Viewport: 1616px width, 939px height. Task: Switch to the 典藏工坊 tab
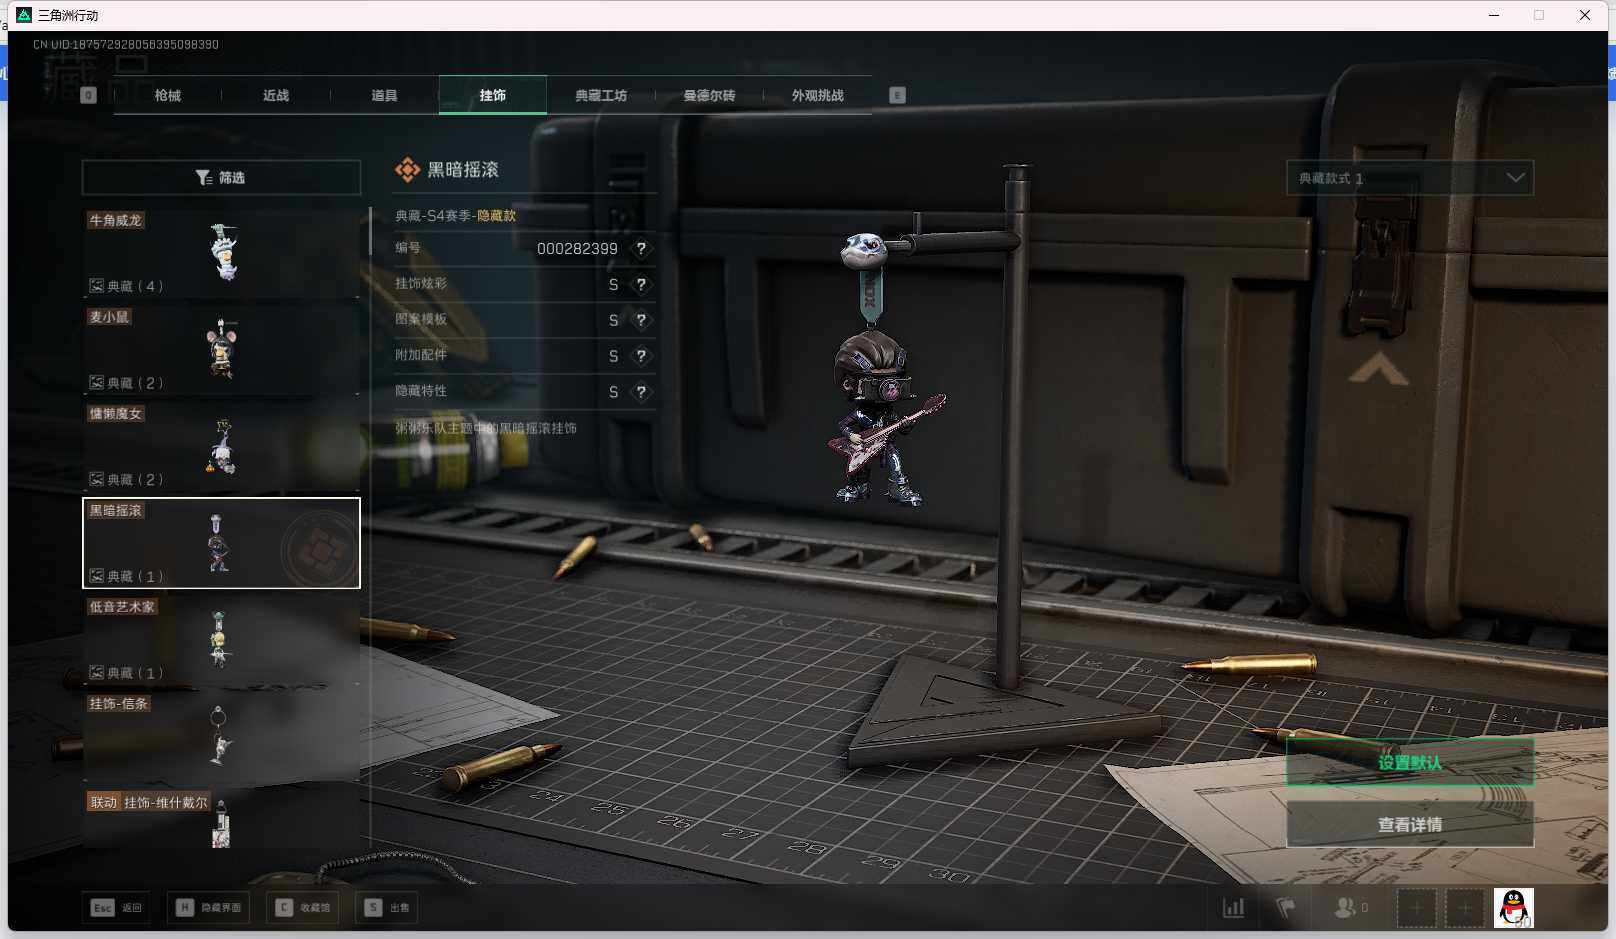(x=601, y=96)
